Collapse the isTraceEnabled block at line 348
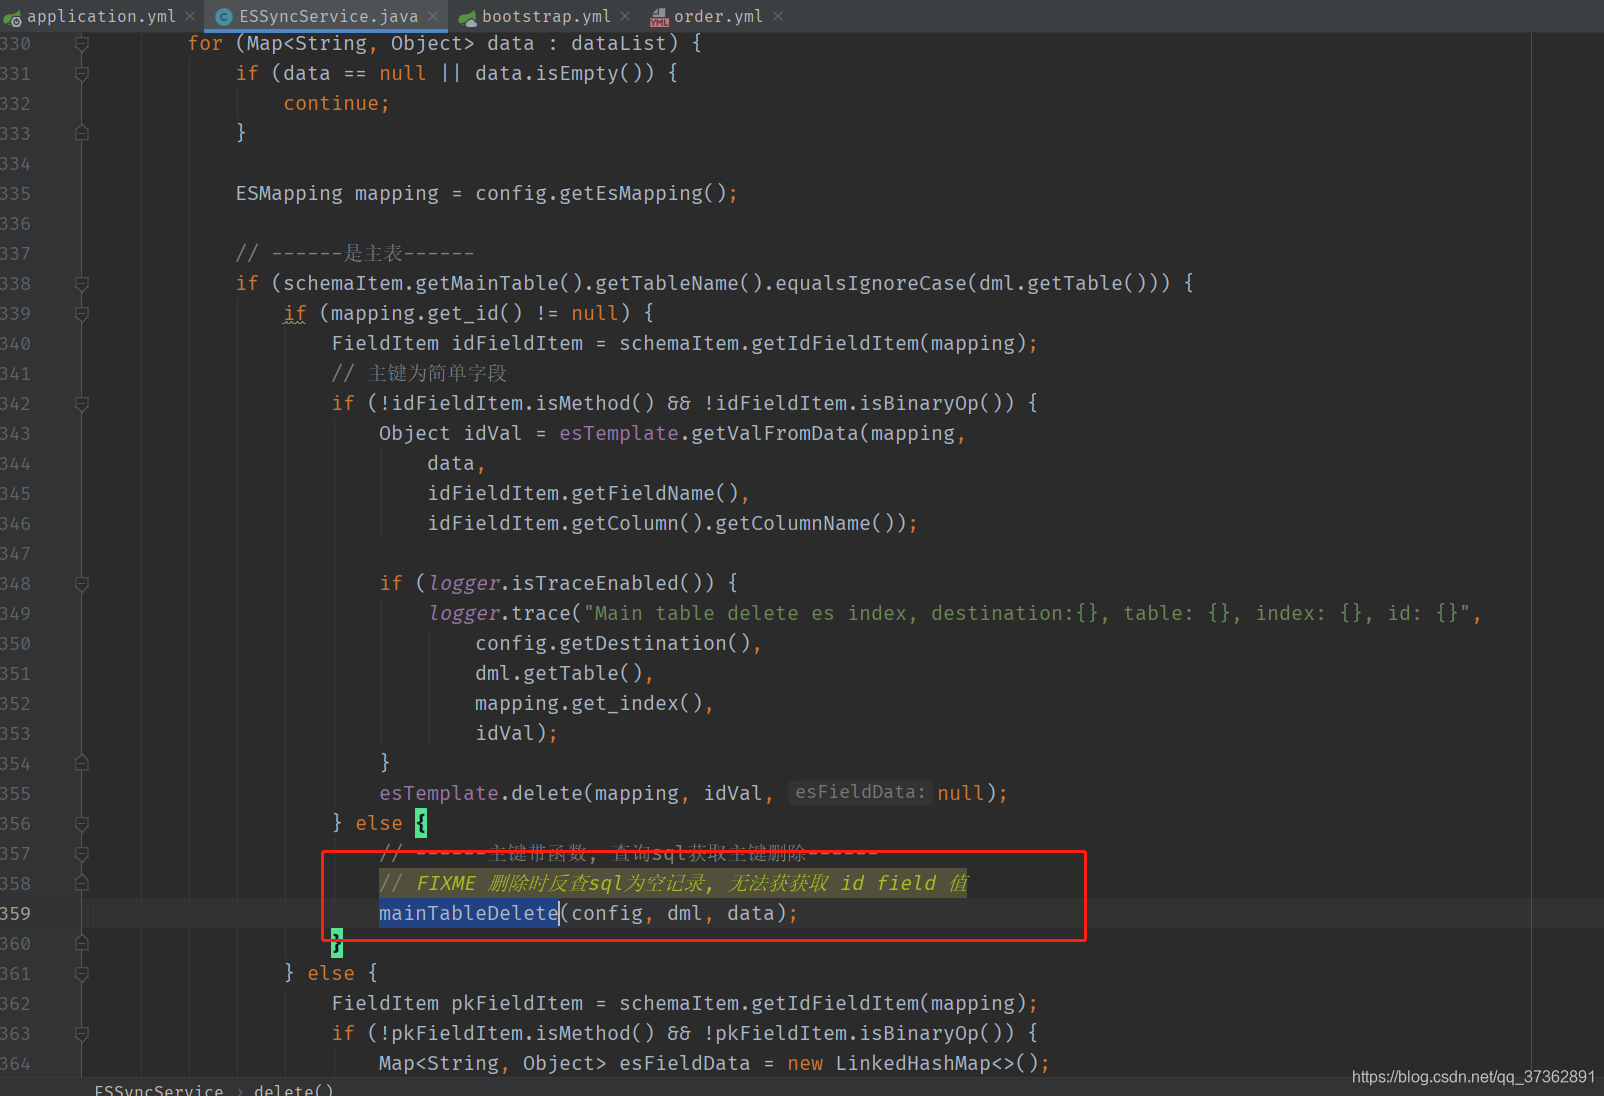Image resolution: width=1604 pixels, height=1096 pixels. pos(82,584)
